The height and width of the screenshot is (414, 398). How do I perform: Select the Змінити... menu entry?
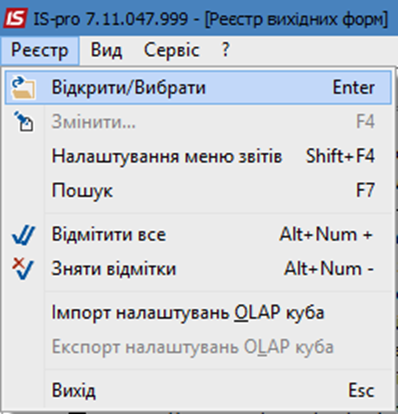198,122
